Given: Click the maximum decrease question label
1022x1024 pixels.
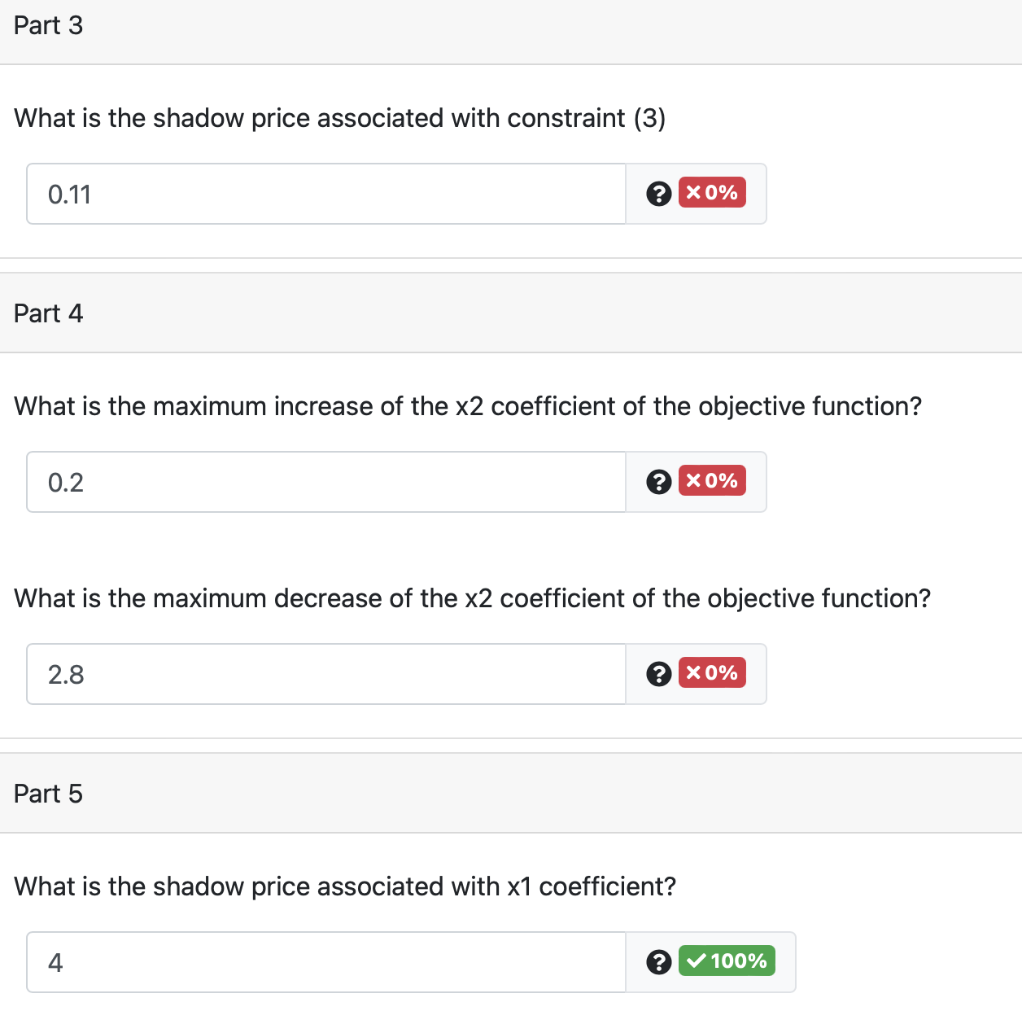Looking at the screenshot, I should click(x=472, y=598).
